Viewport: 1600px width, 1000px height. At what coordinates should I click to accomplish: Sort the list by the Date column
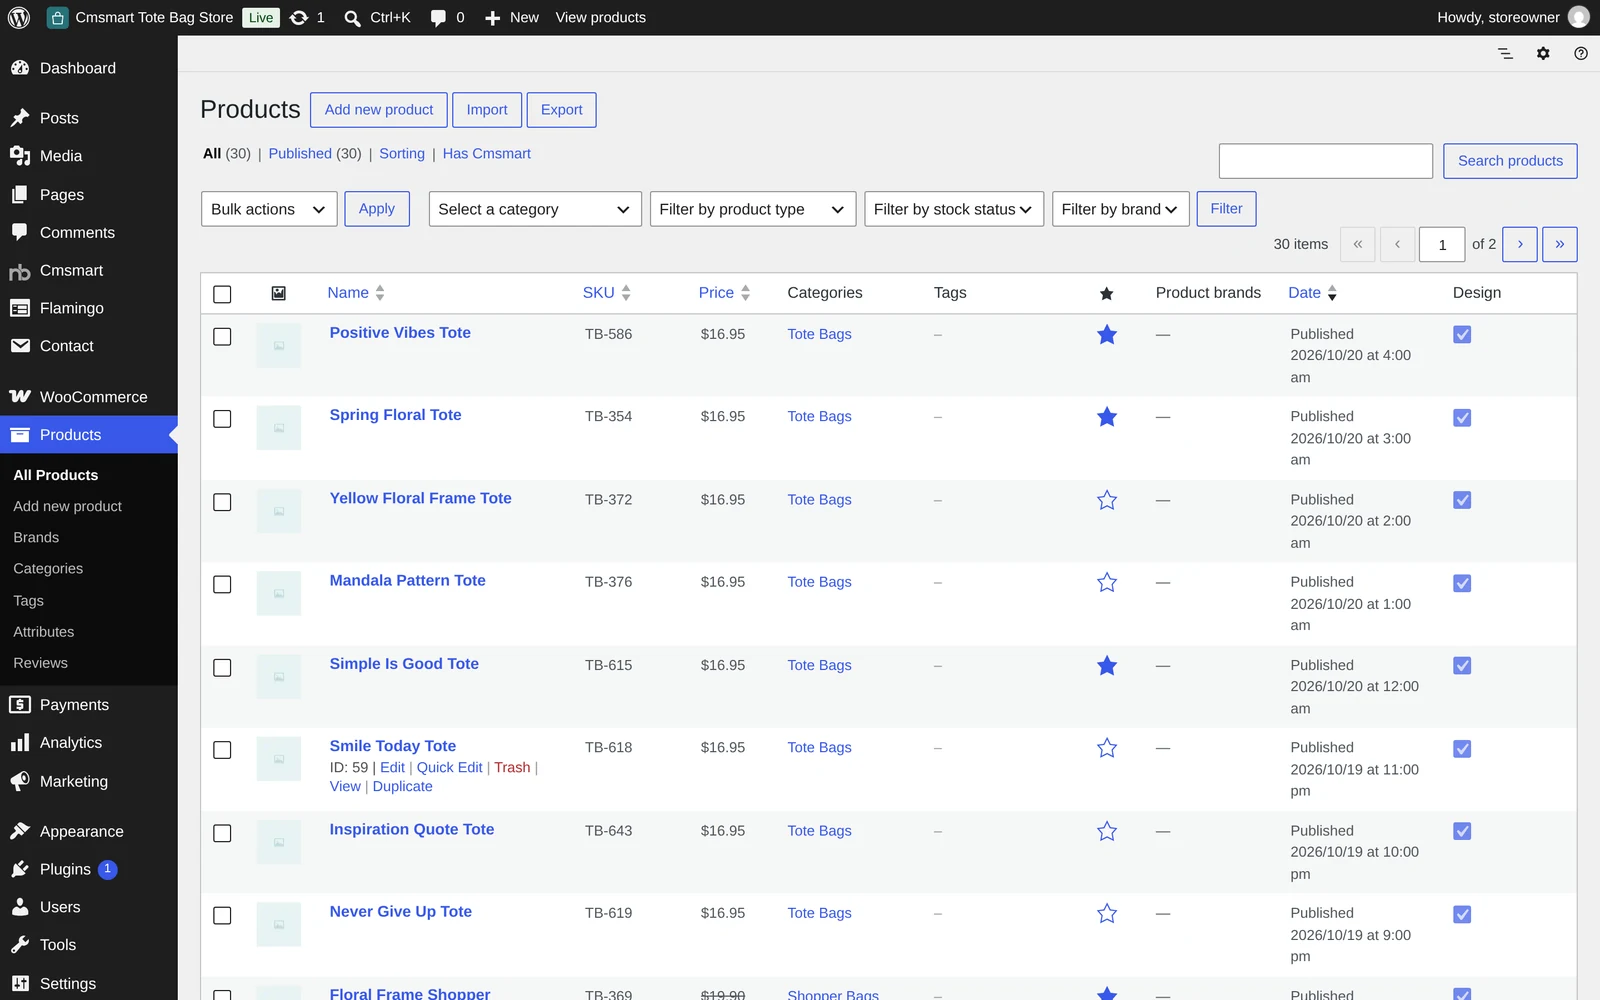click(x=1312, y=293)
